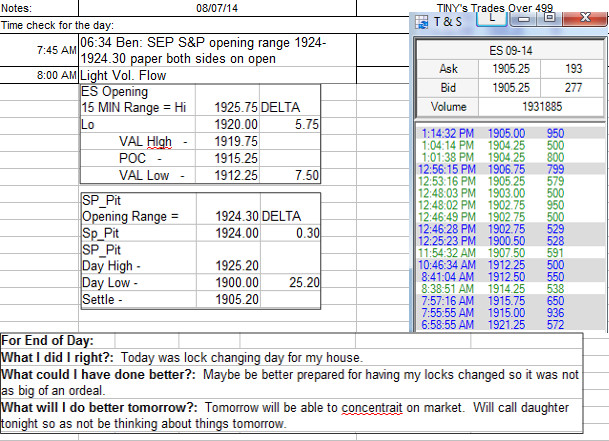
Task: Select the 12:48:03 PM trade row
Action: pyautogui.click(x=510, y=193)
